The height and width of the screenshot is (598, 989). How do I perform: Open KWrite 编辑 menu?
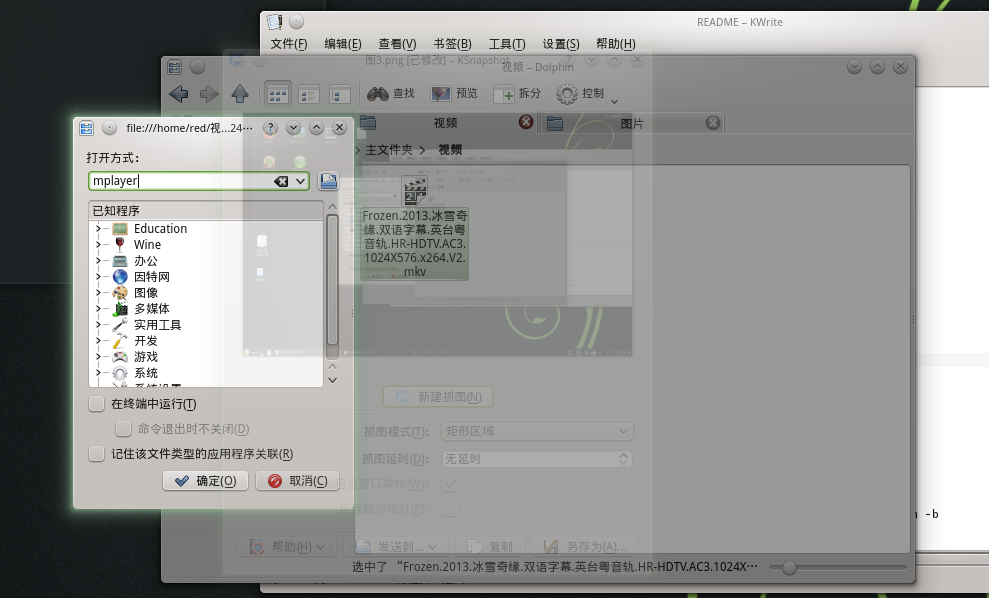click(342, 44)
